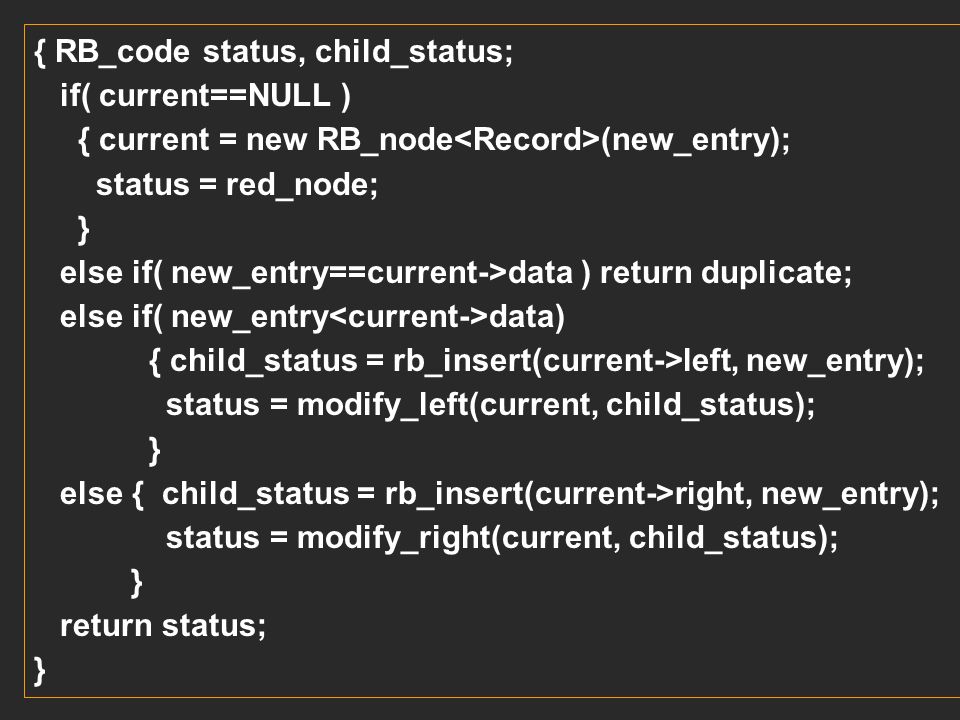Click the 'RB_code' type name
The image size is (960, 720).
point(122,51)
